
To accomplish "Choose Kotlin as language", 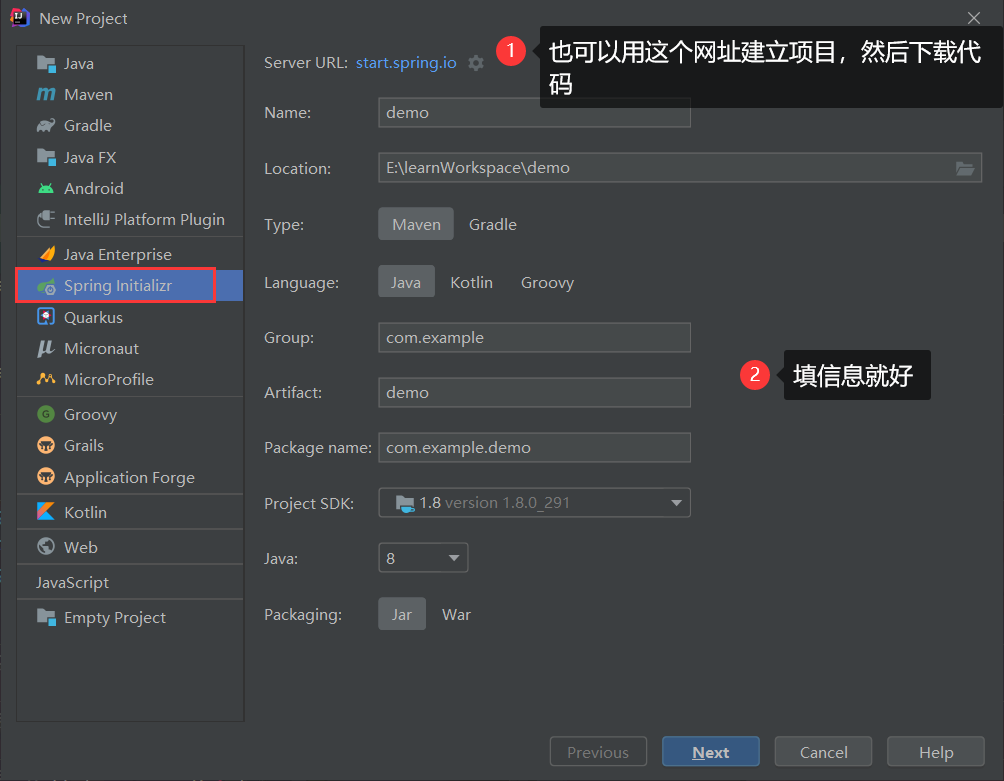I will 471,282.
